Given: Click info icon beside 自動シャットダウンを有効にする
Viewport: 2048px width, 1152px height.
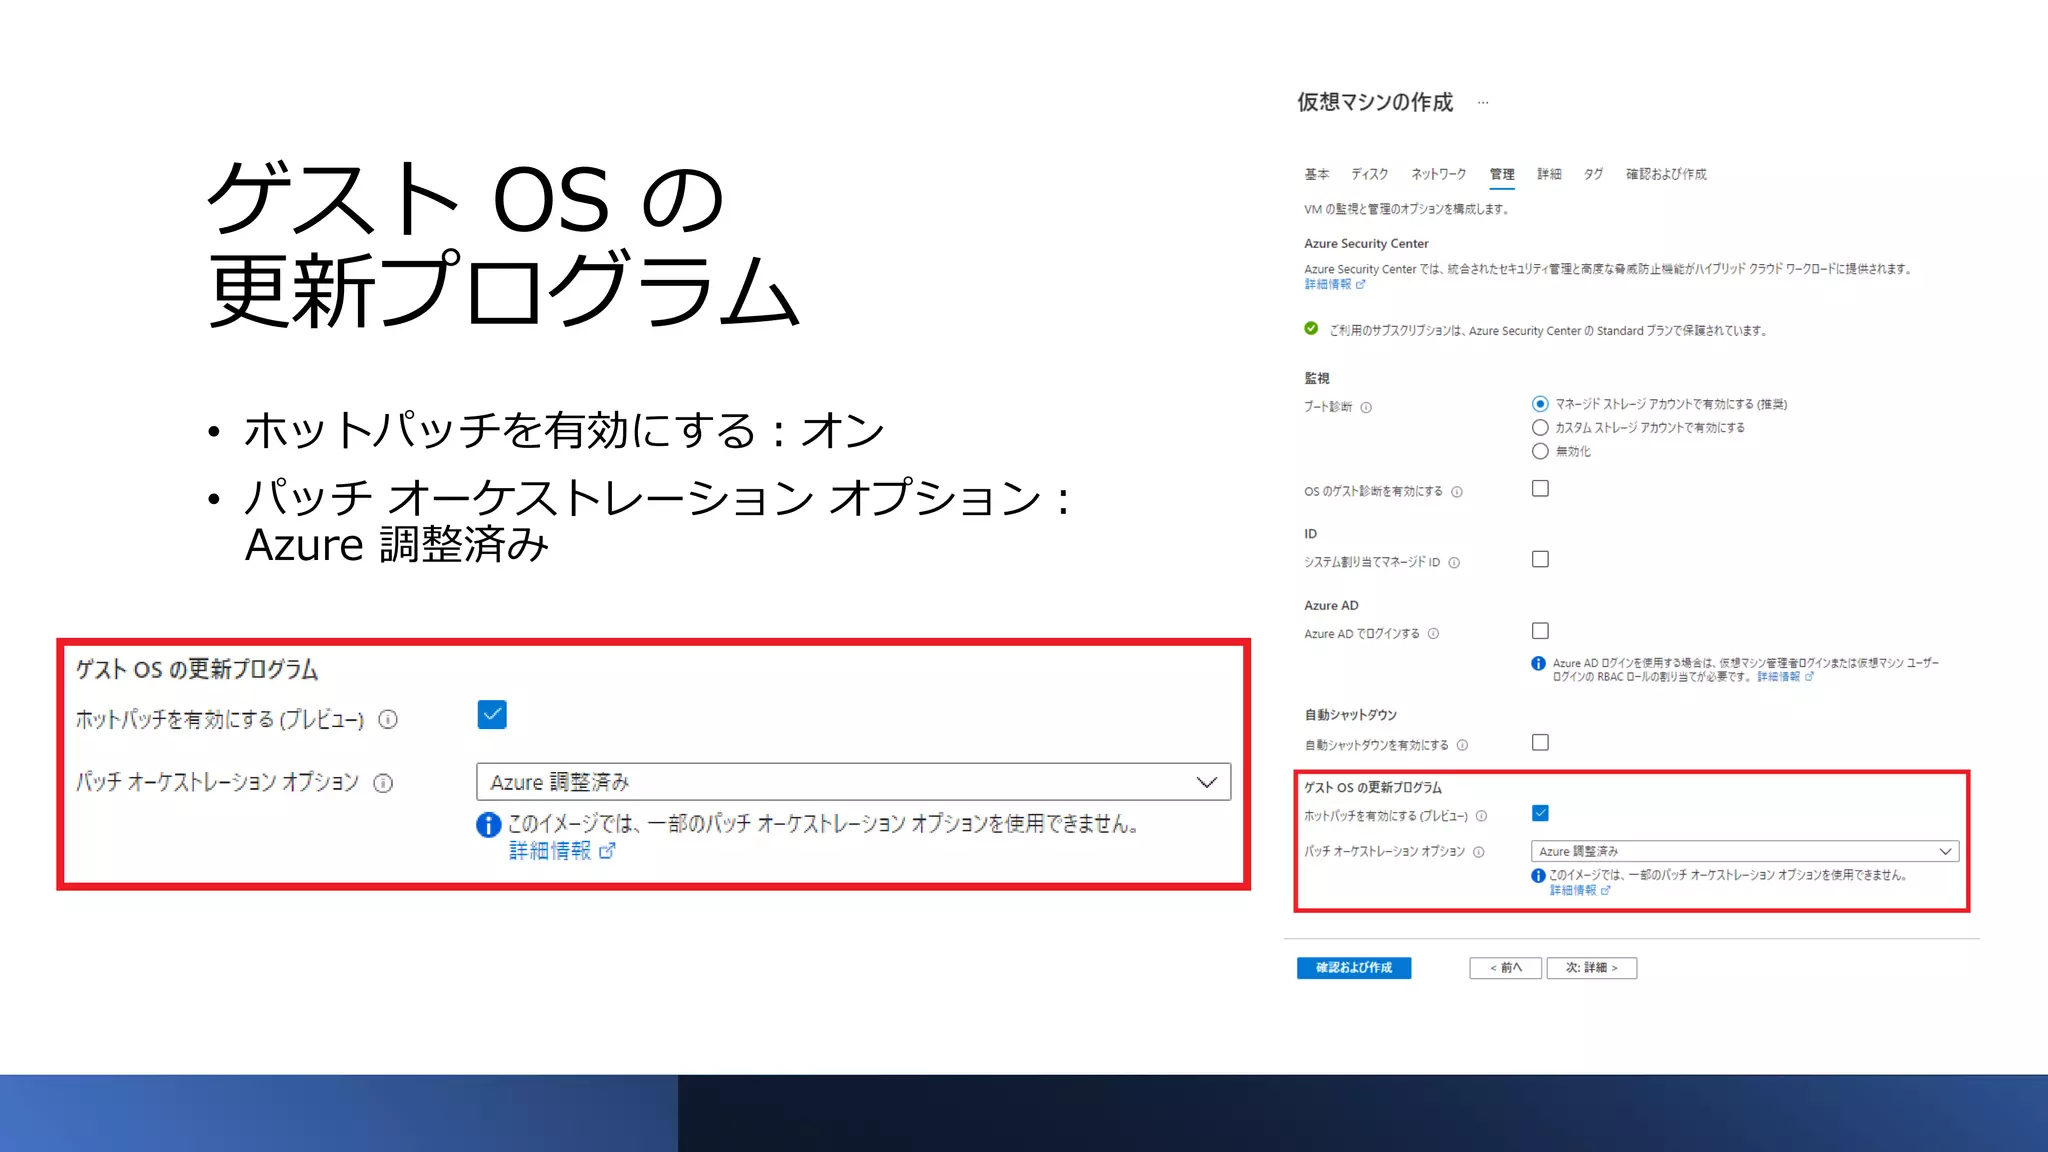Looking at the screenshot, I should click(x=1462, y=745).
